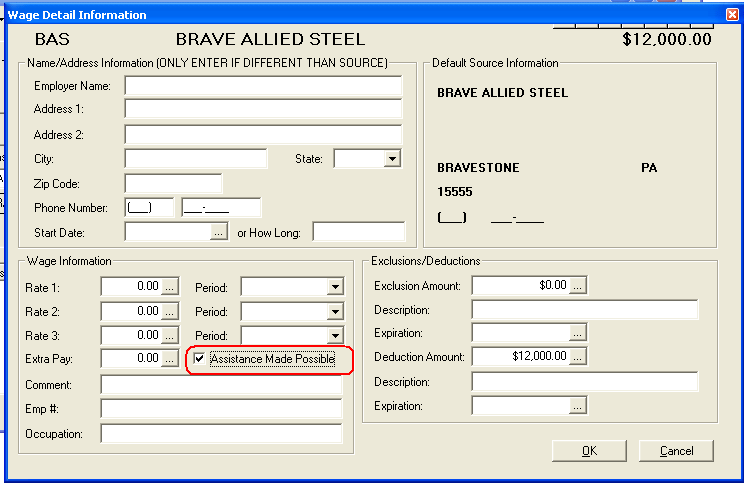Focus the Zip Code field

pyautogui.click(x=173, y=184)
